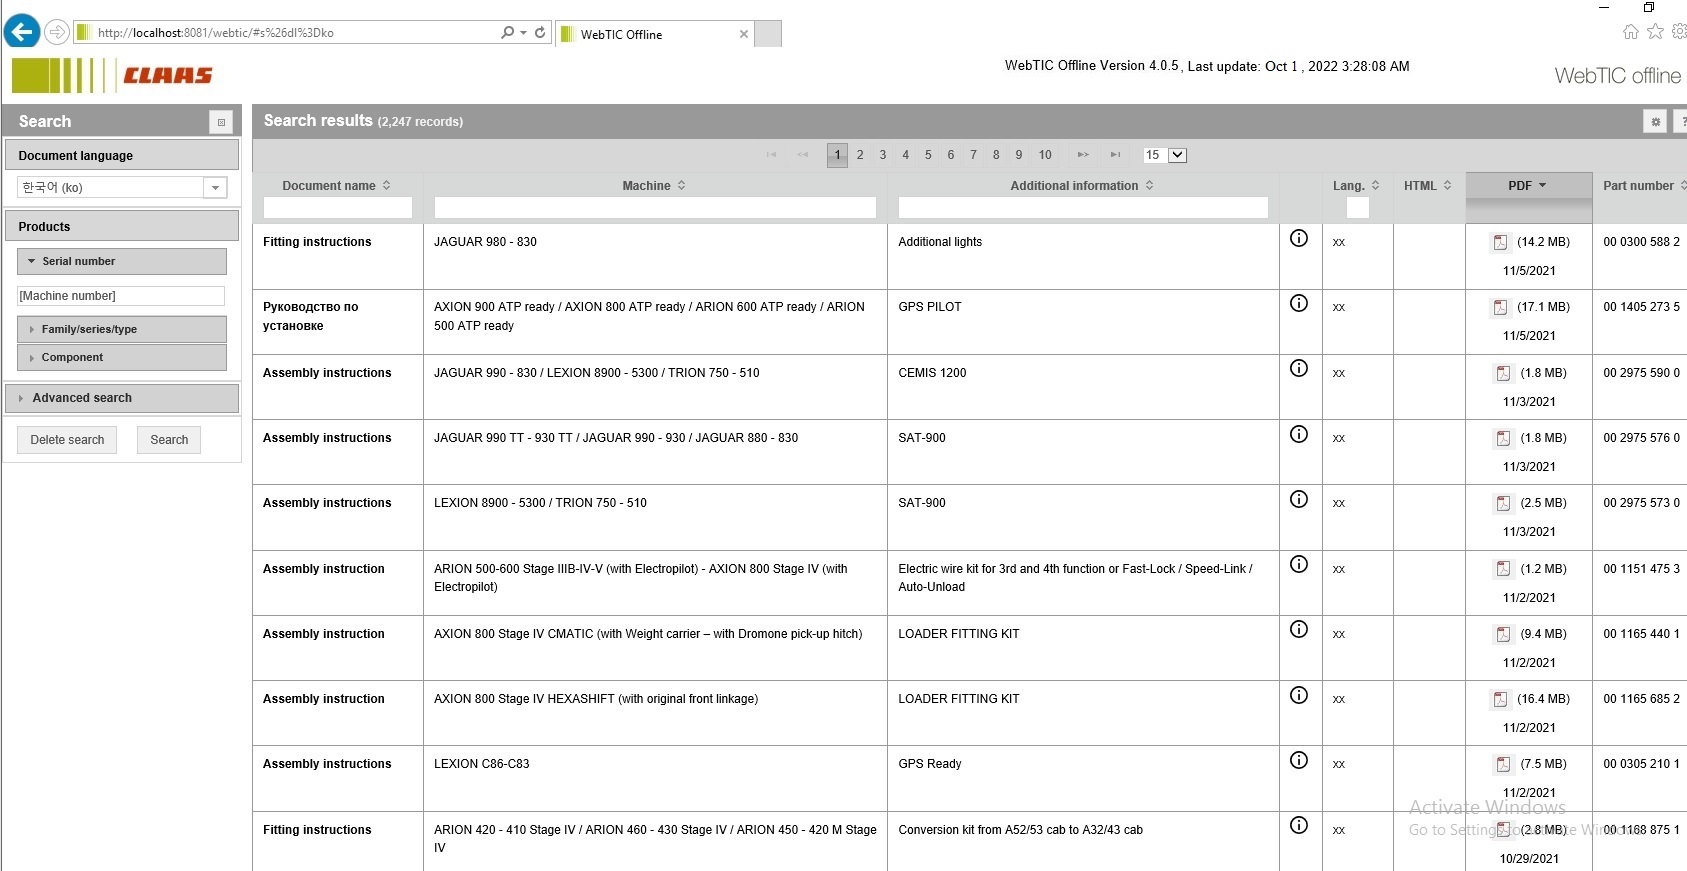Viewport: 1687px width, 871px height.
Task: Close the WebTIC Offline tab
Action: (x=743, y=34)
